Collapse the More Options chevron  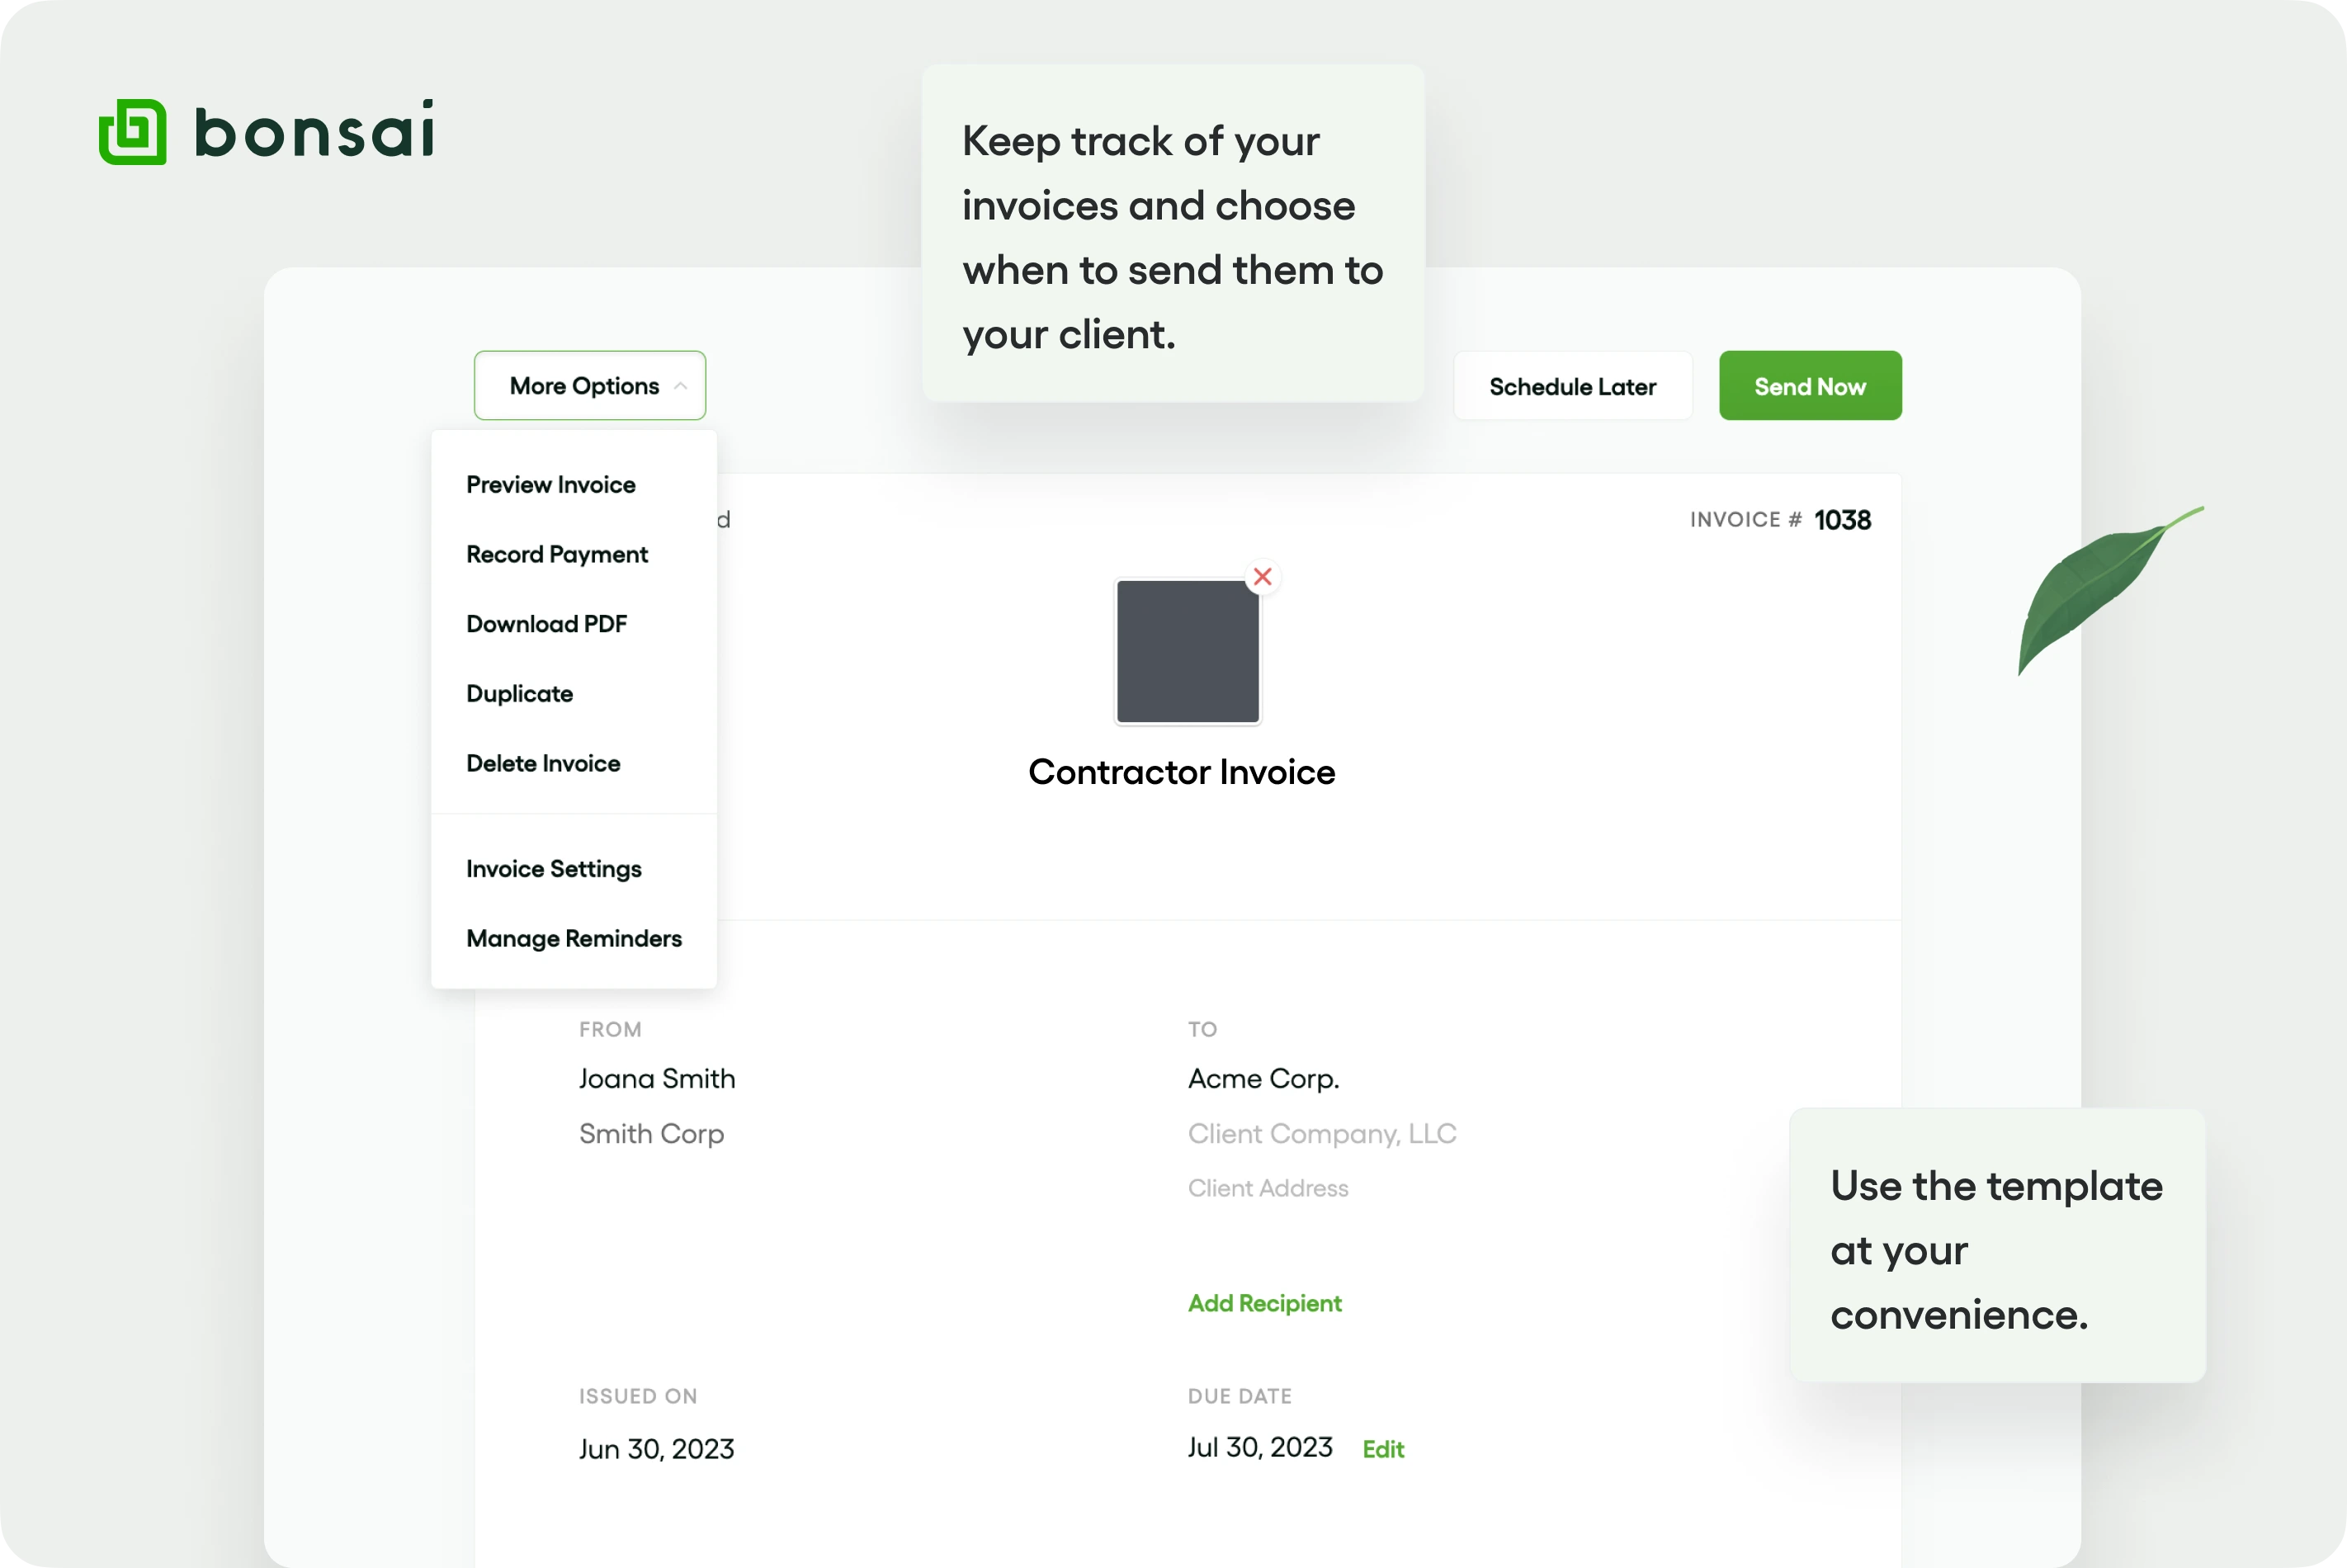(x=680, y=386)
